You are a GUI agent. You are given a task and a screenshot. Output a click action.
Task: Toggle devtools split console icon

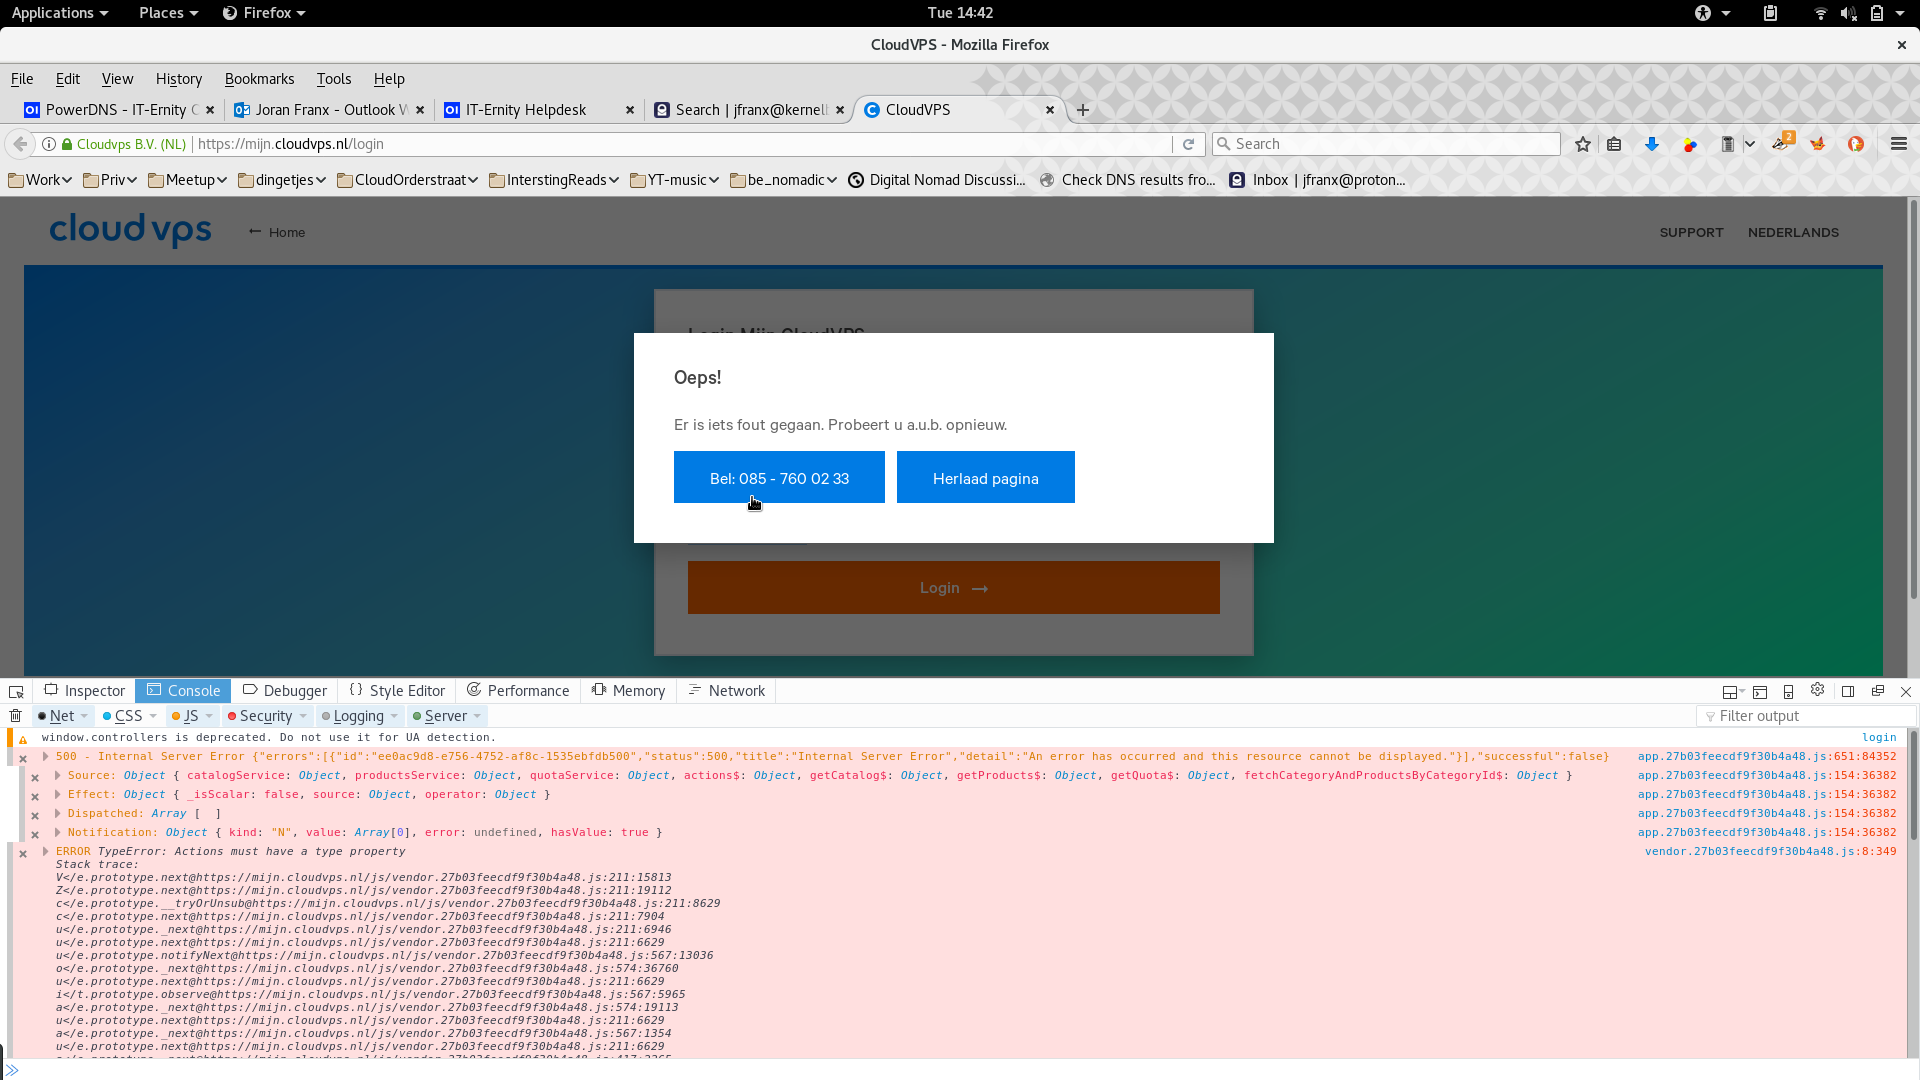point(1760,691)
